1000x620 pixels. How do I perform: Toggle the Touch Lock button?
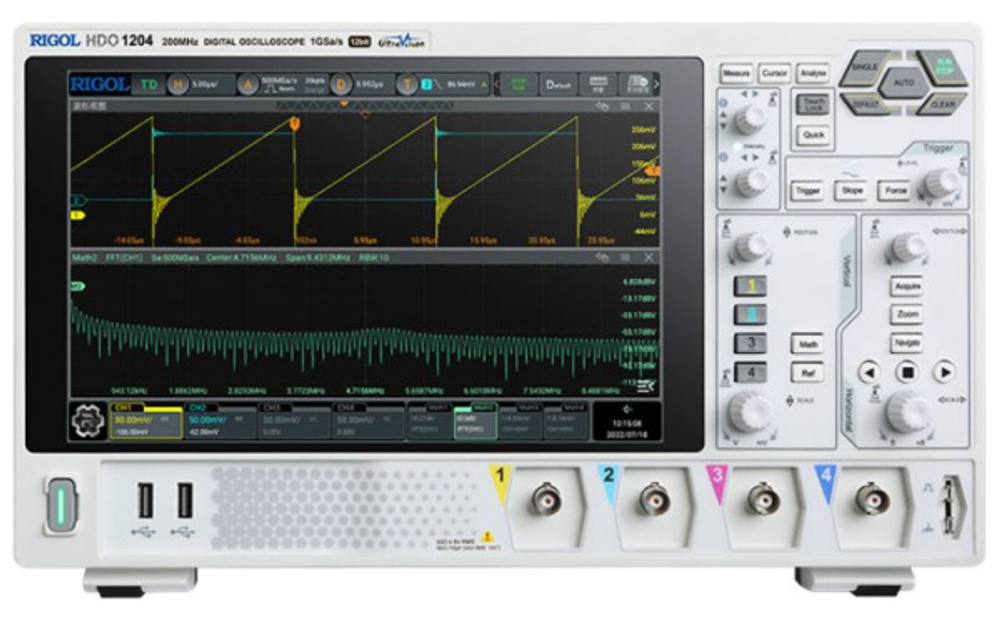click(x=813, y=104)
